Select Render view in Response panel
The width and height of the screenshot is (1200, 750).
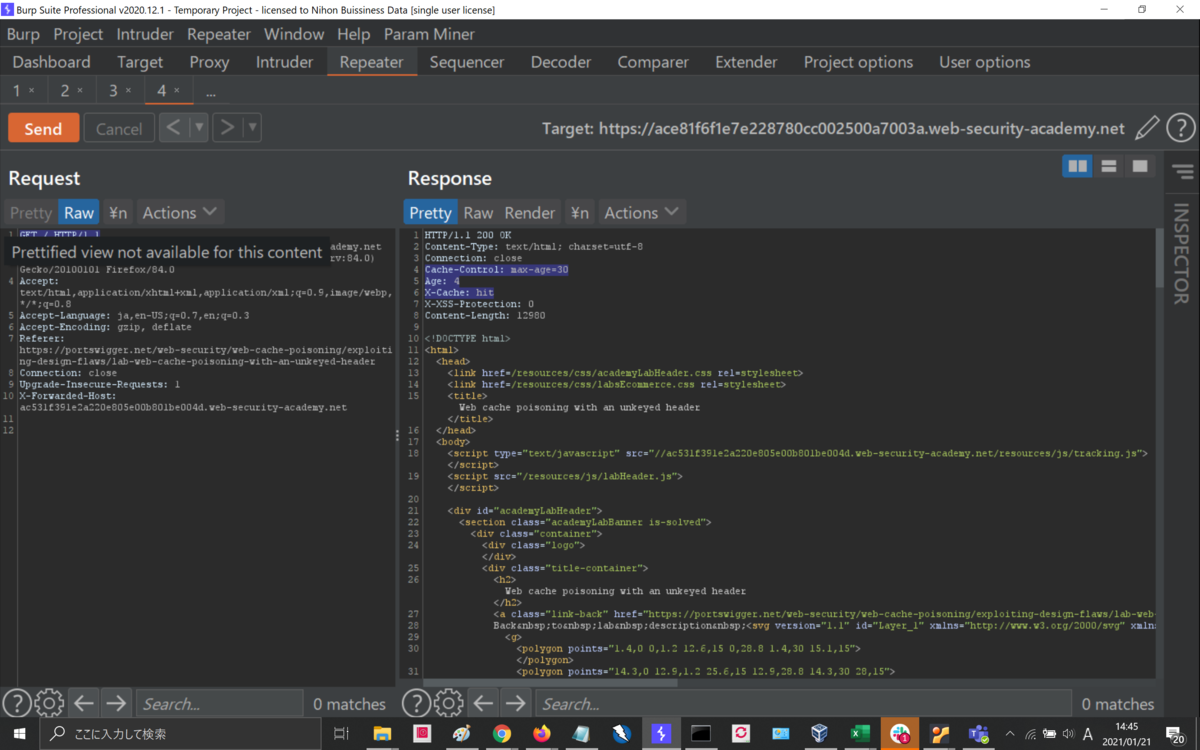click(529, 212)
